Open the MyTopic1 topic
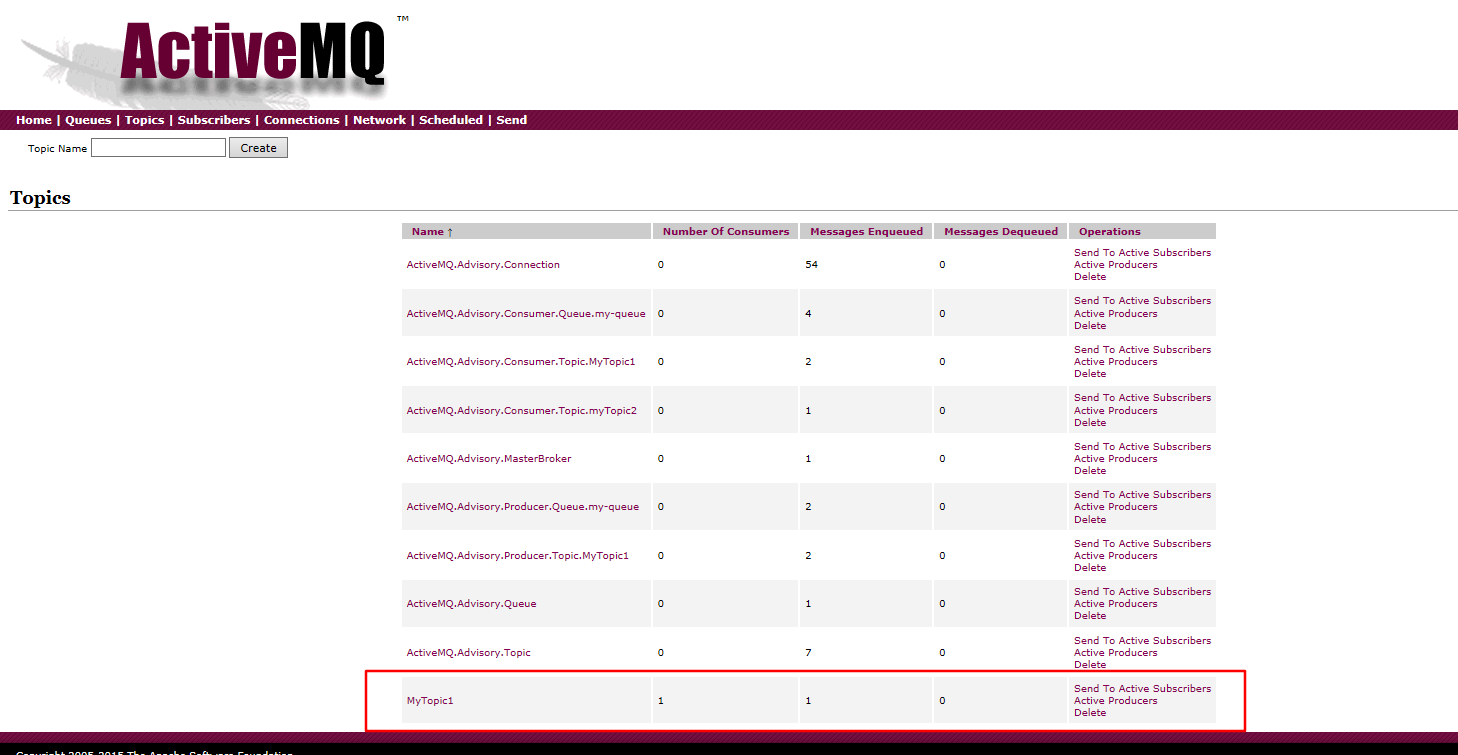 (430, 701)
